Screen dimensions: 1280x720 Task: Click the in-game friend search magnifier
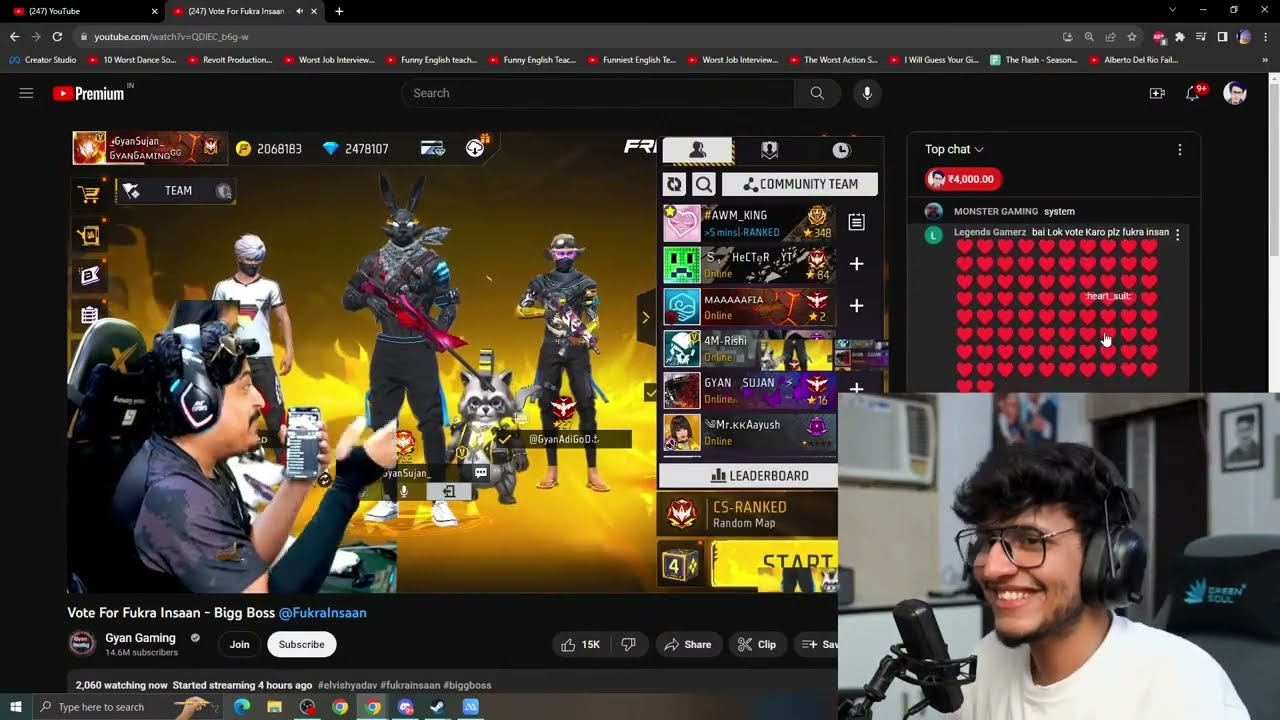pos(704,184)
